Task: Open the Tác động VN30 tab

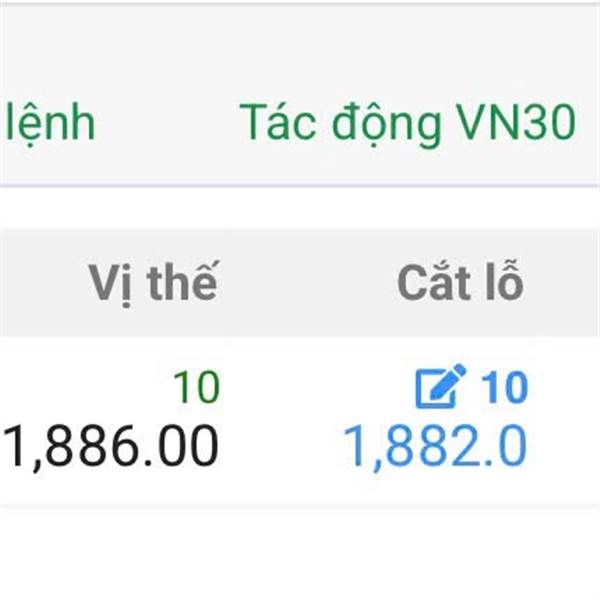Action: pyautogui.click(x=408, y=124)
